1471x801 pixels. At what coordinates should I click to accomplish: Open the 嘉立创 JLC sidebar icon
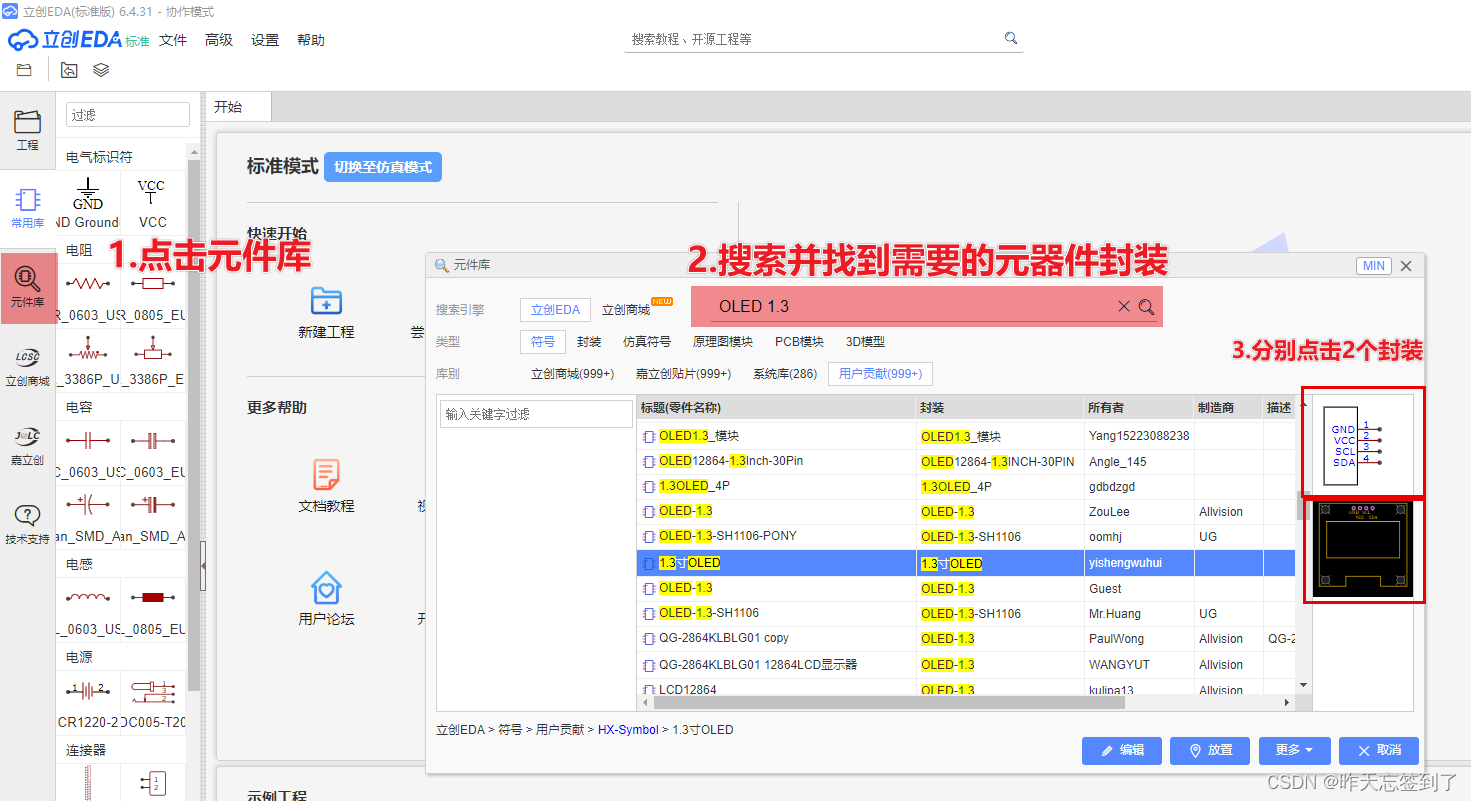(x=27, y=444)
